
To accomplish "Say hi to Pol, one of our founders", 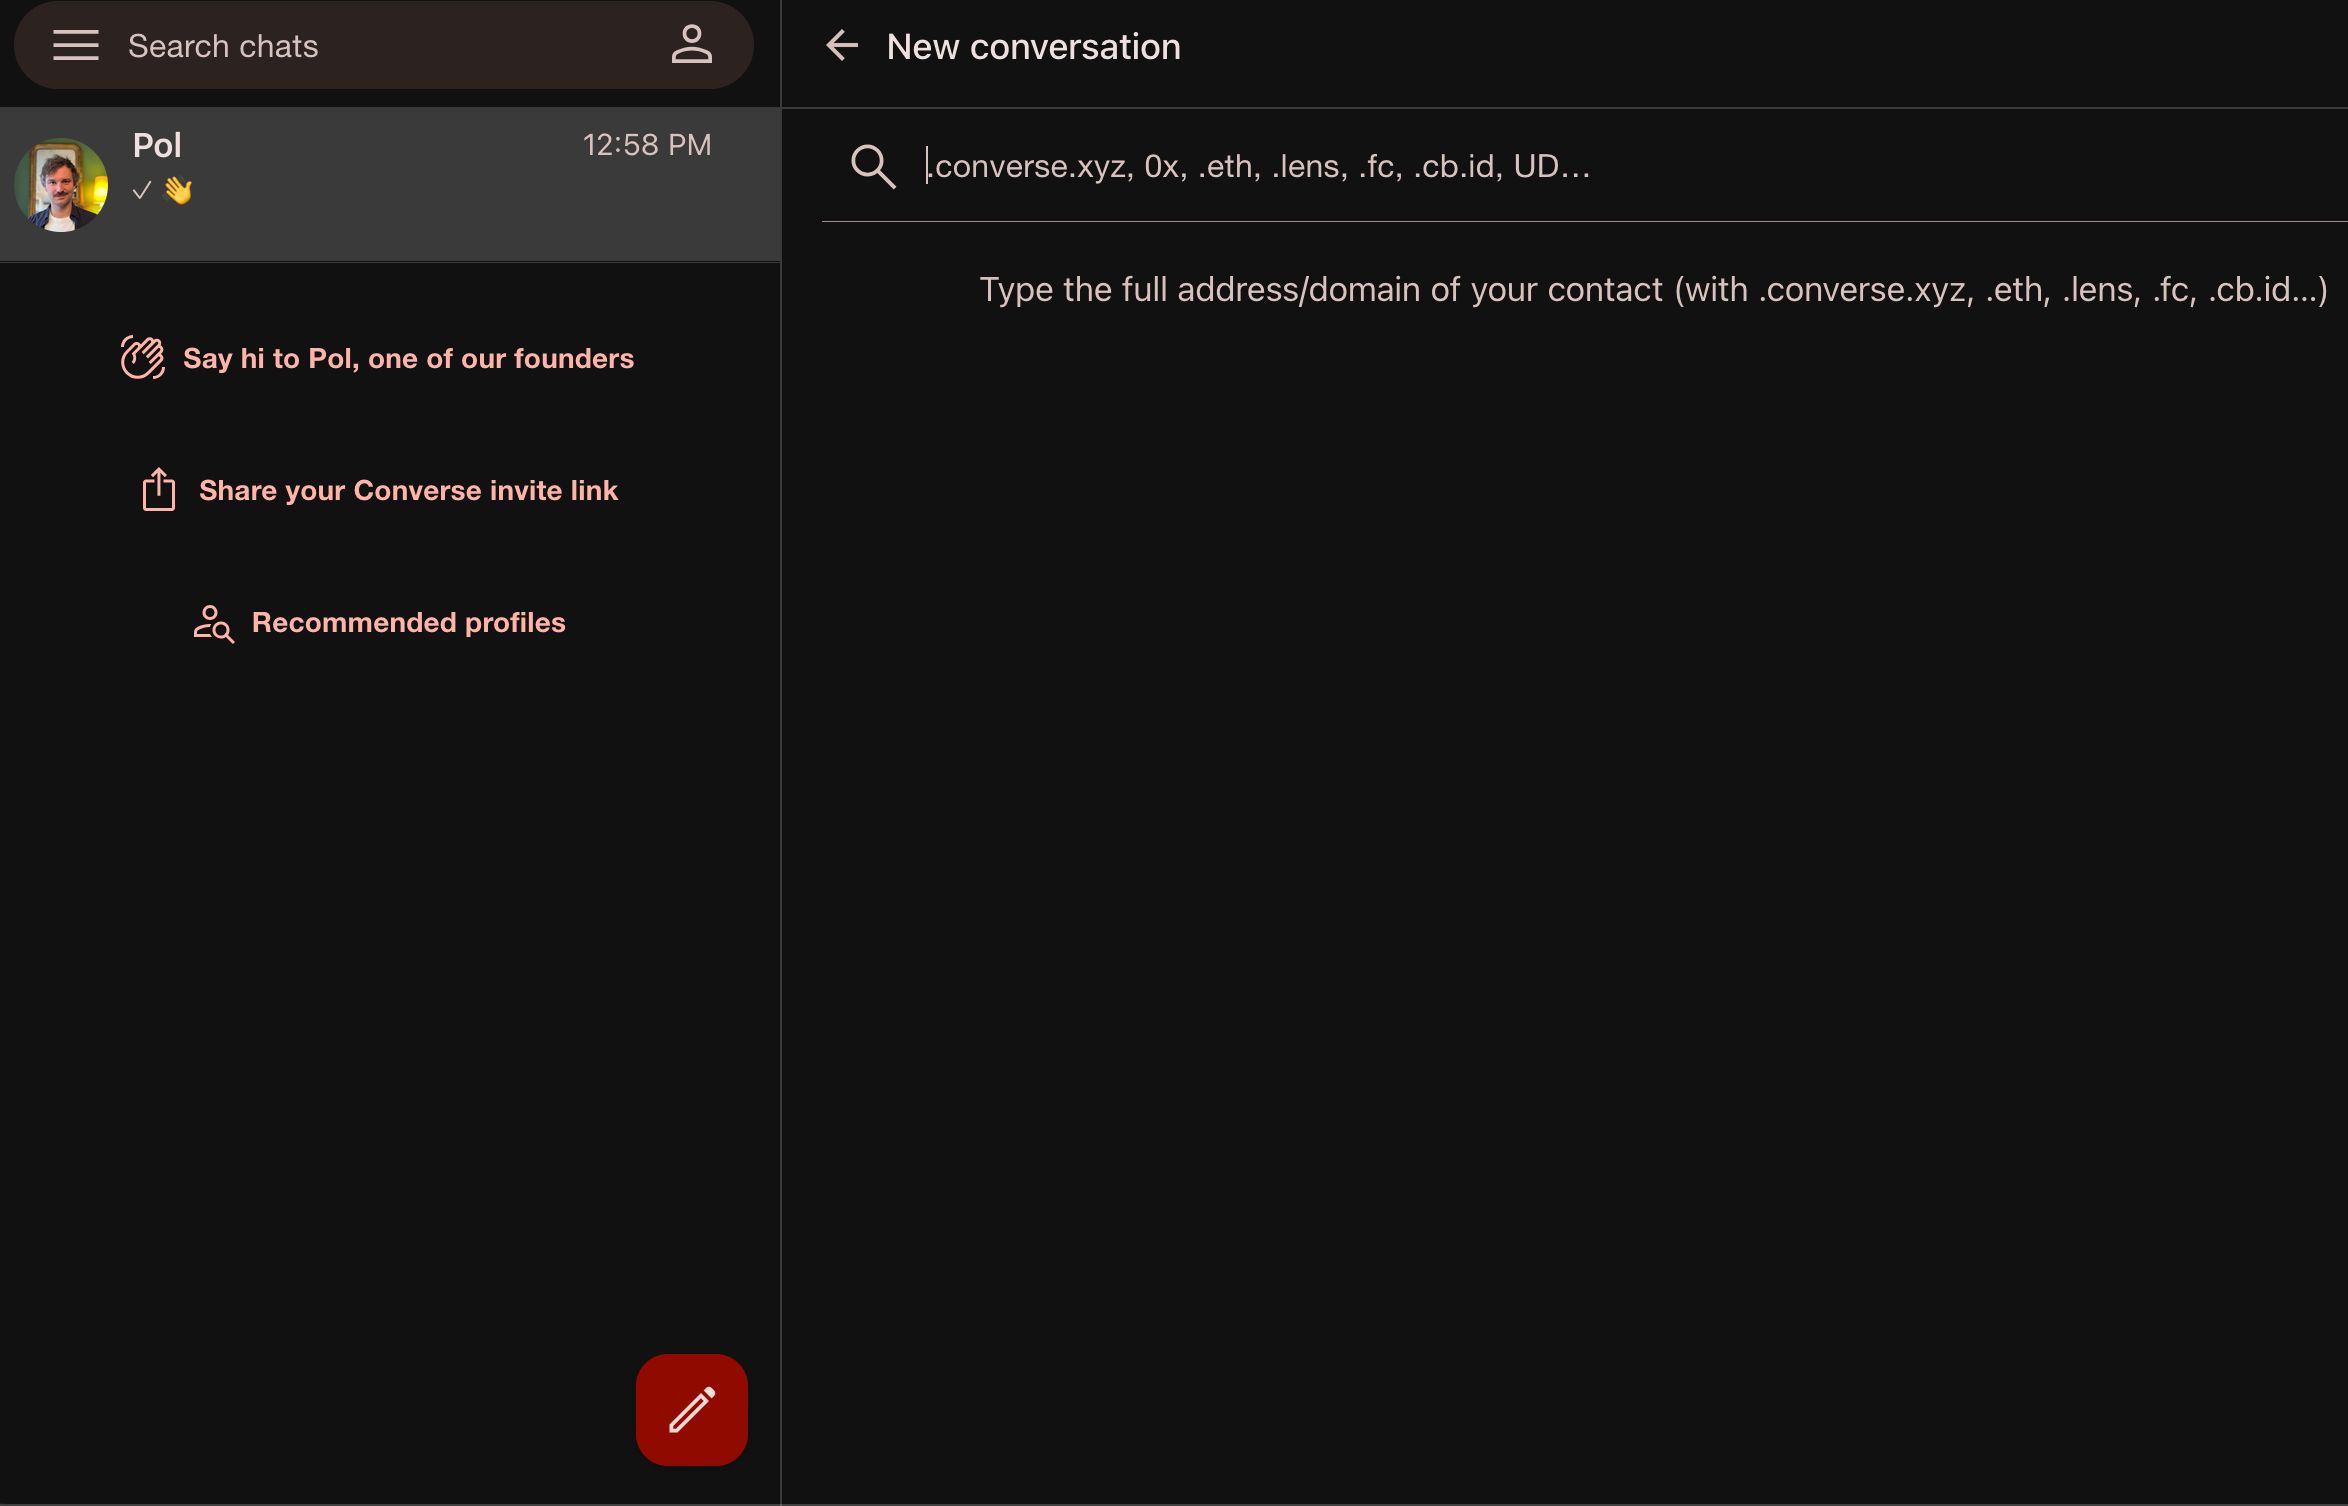I will coord(408,358).
